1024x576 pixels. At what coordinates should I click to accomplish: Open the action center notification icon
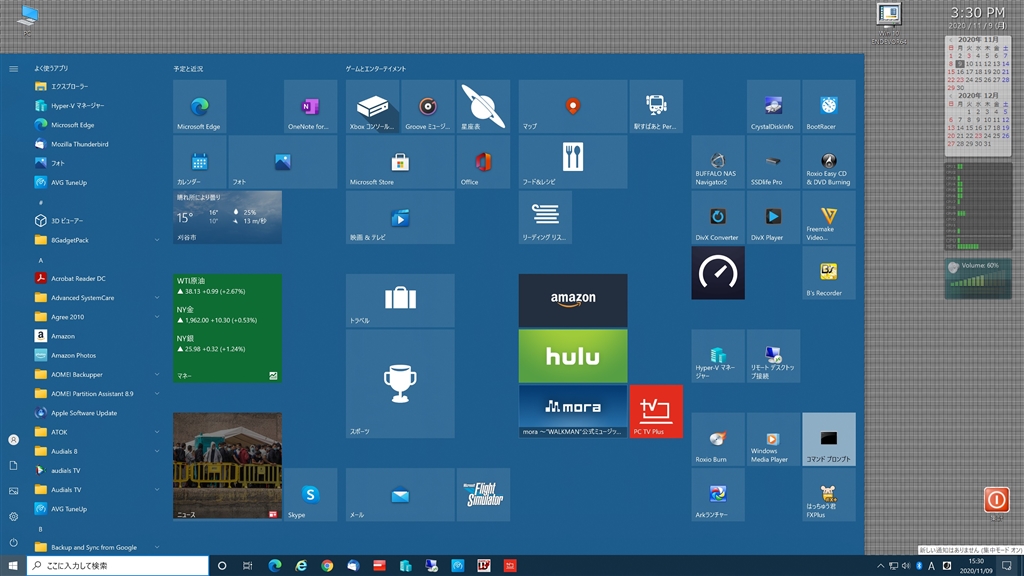point(1006,566)
